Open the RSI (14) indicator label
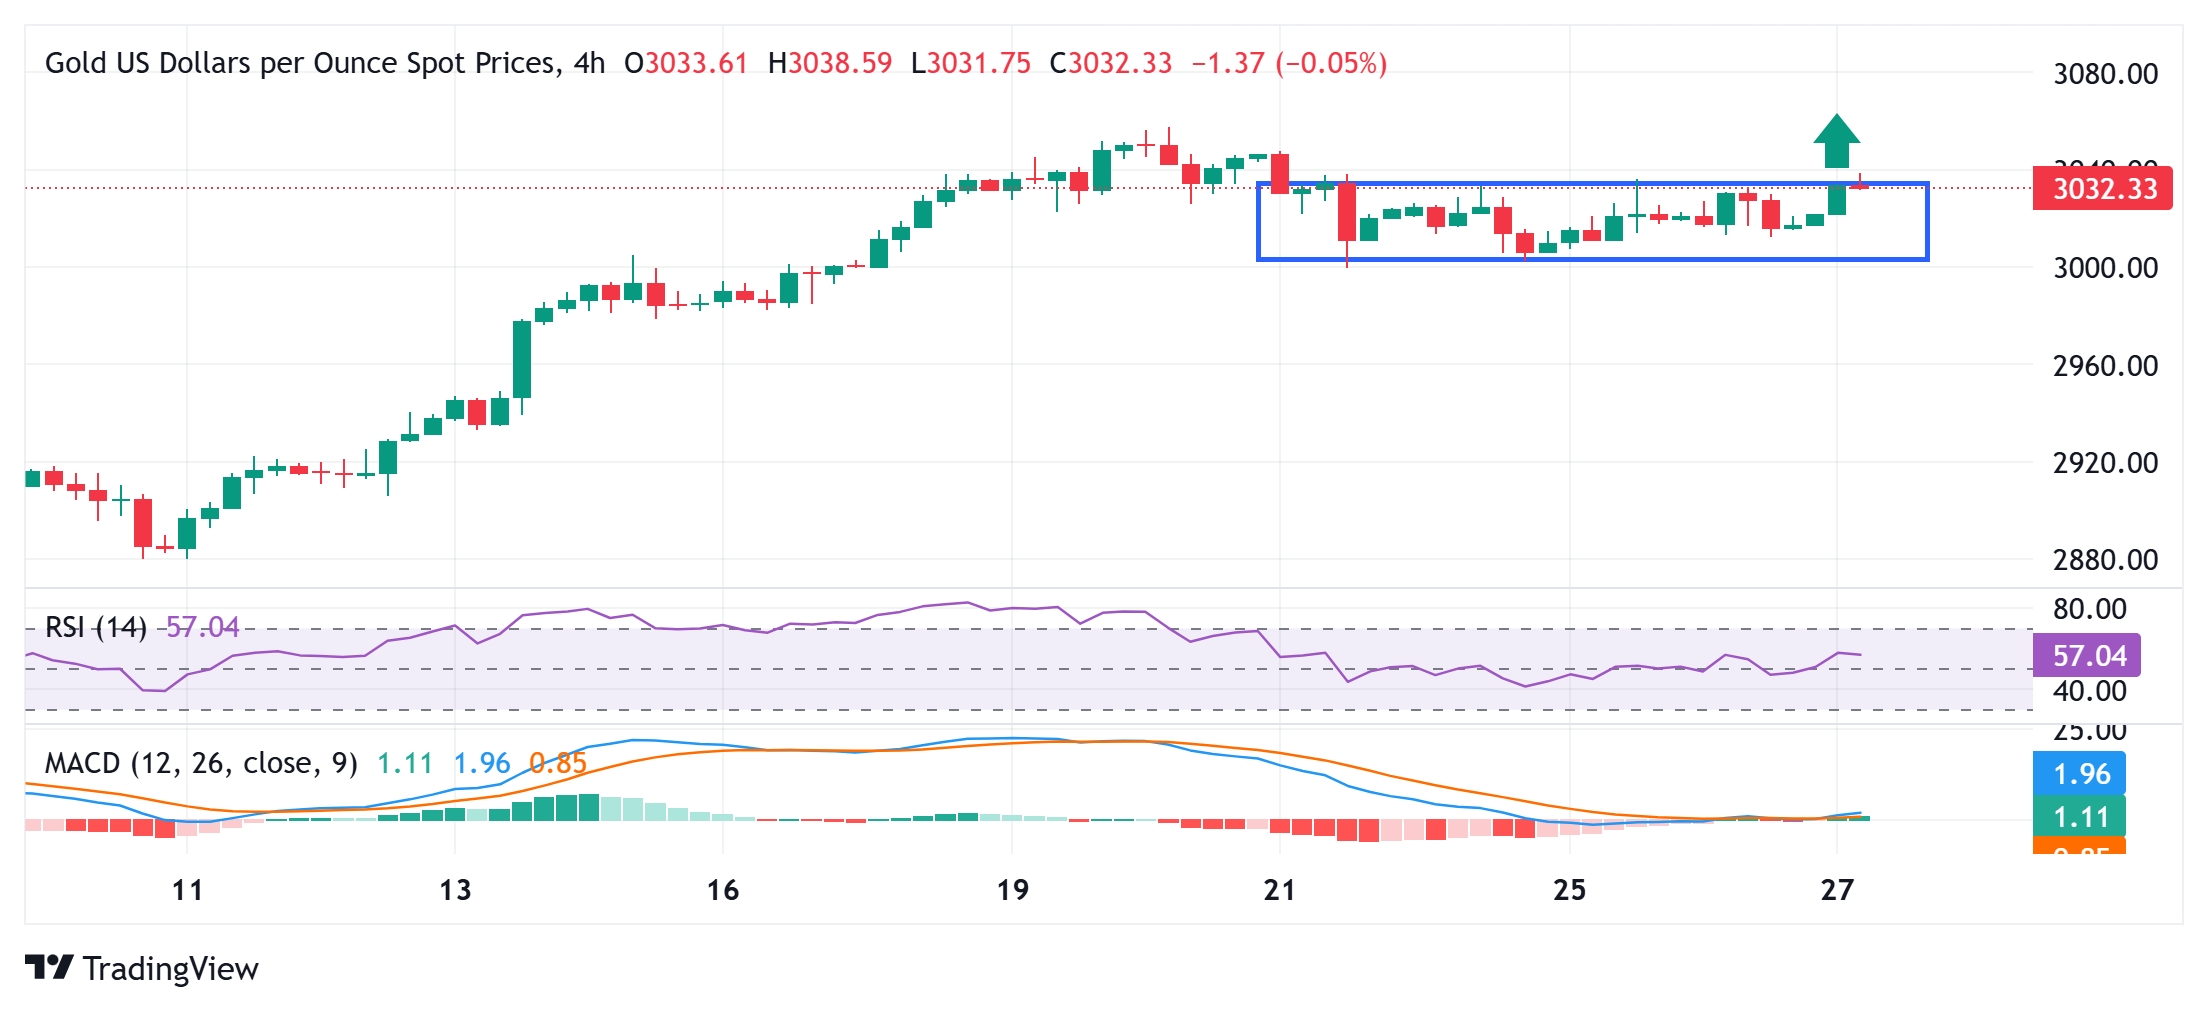 pos(96,628)
